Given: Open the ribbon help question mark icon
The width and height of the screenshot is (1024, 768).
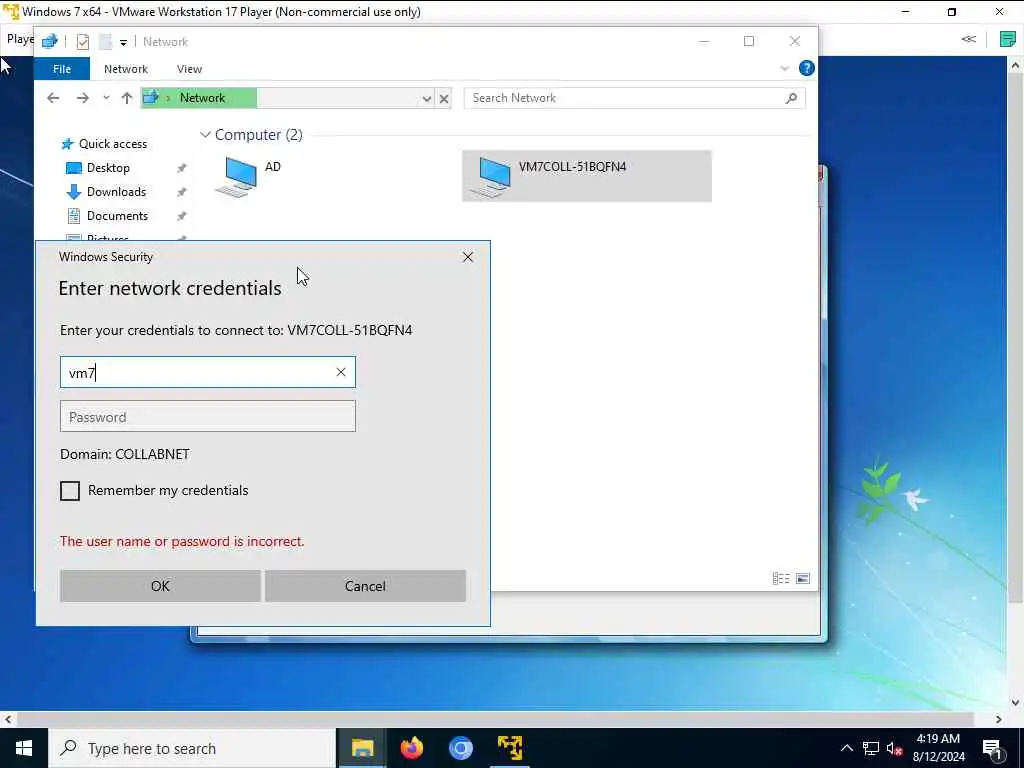Looking at the screenshot, I should tap(807, 69).
